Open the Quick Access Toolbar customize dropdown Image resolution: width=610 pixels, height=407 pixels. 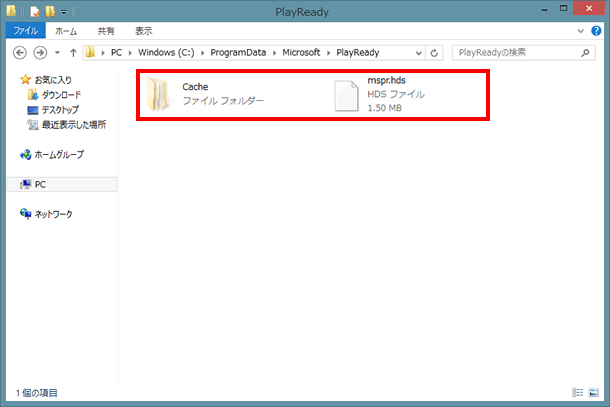[63, 12]
